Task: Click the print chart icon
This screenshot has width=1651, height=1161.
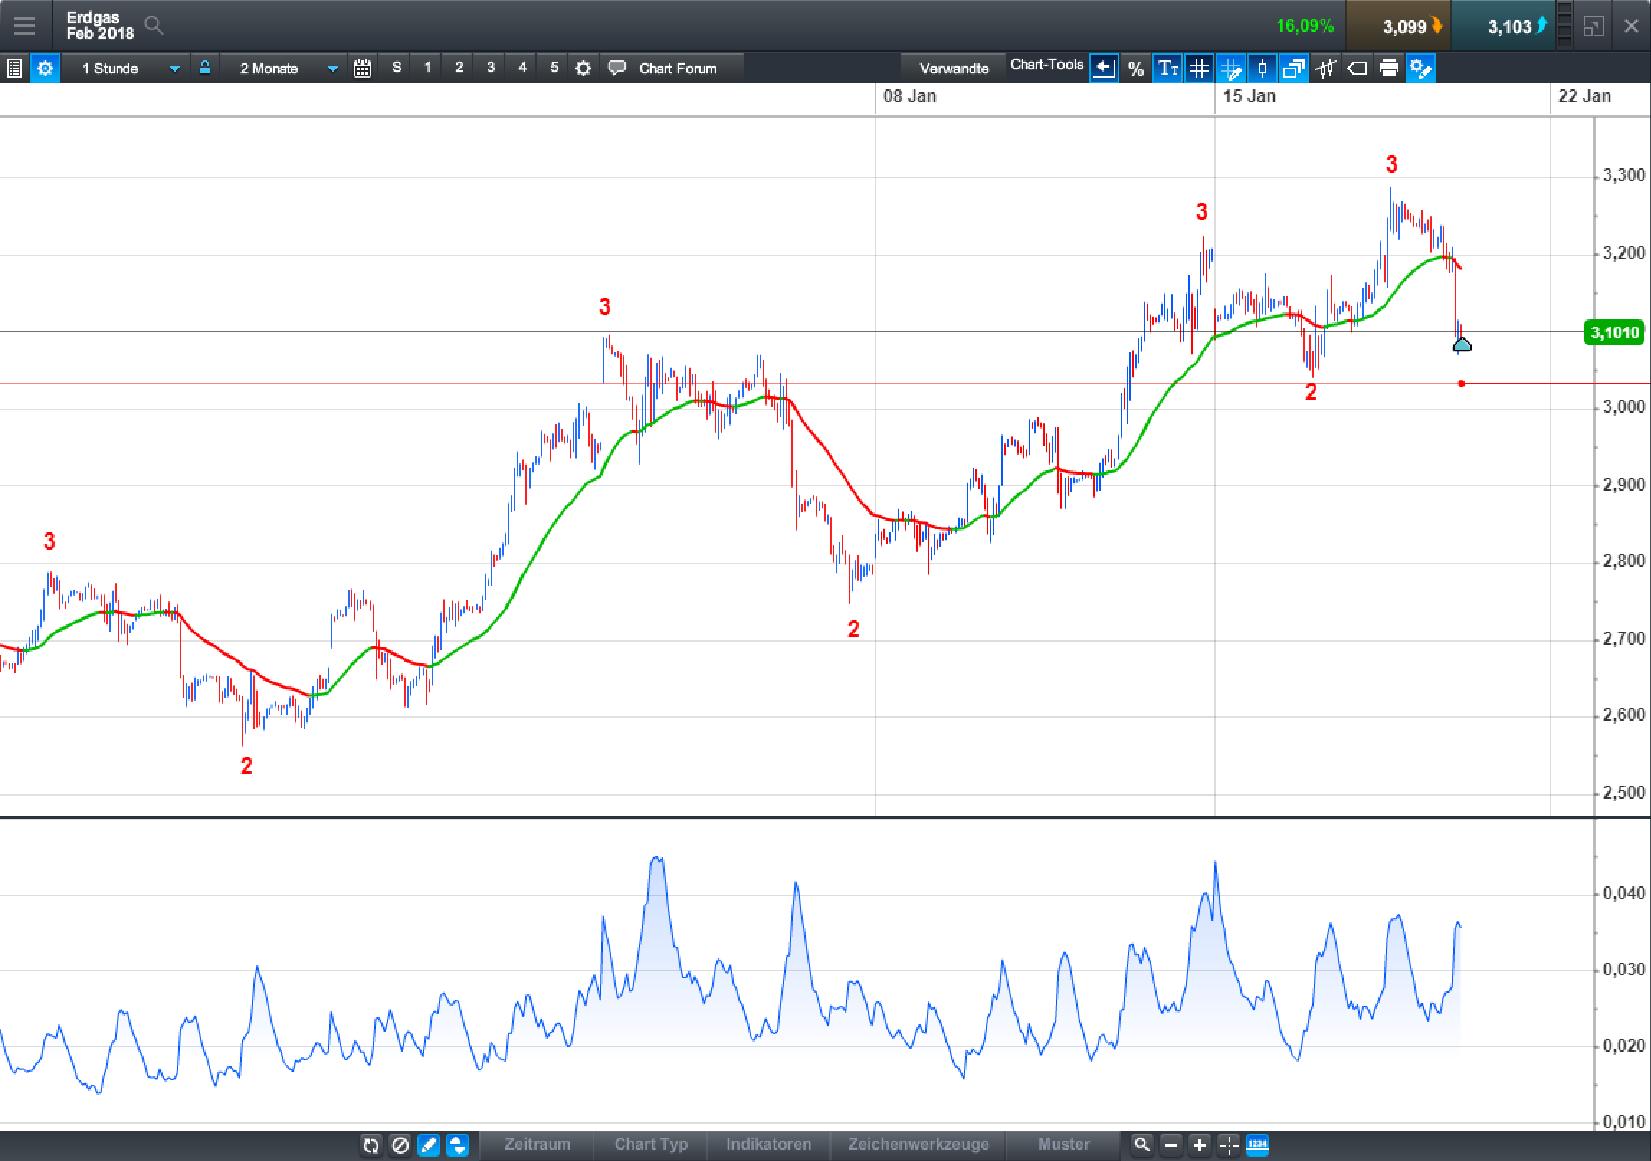Action: click(x=1389, y=68)
